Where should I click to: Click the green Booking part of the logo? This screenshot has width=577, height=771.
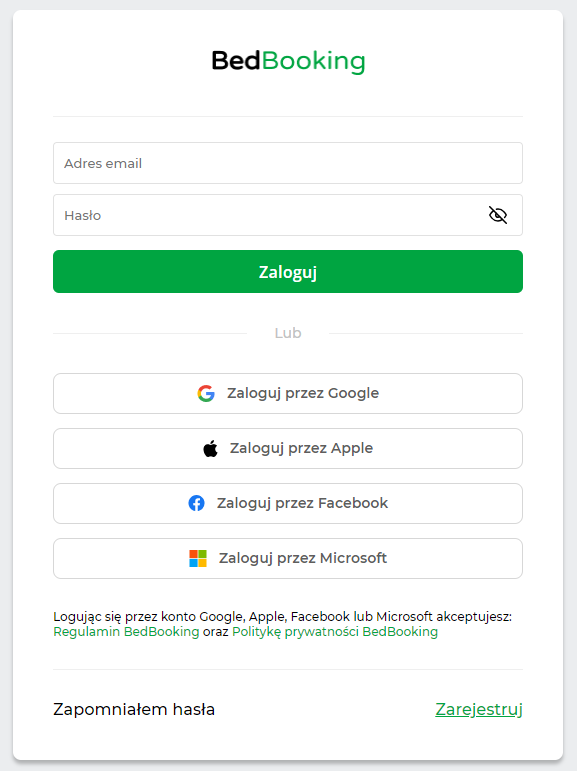point(313,61)
